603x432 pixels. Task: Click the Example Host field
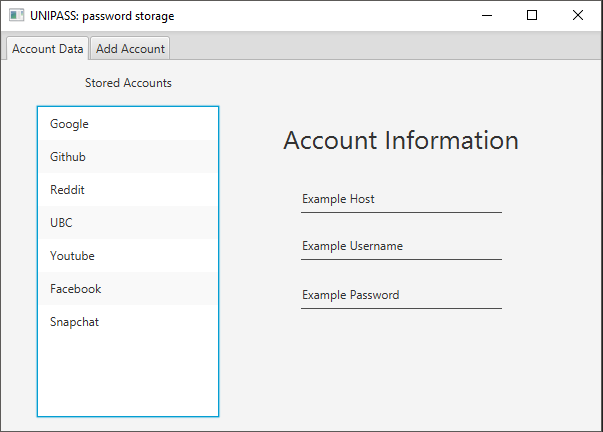coord(400,199)
